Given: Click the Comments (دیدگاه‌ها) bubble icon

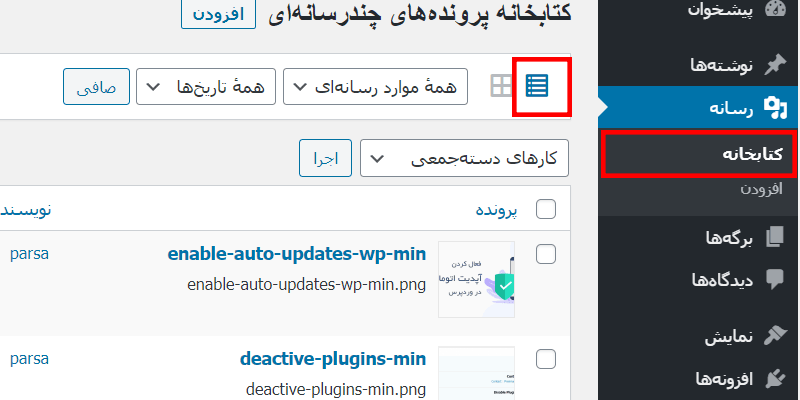Looking at the screenshot, I should coord(776,279).
